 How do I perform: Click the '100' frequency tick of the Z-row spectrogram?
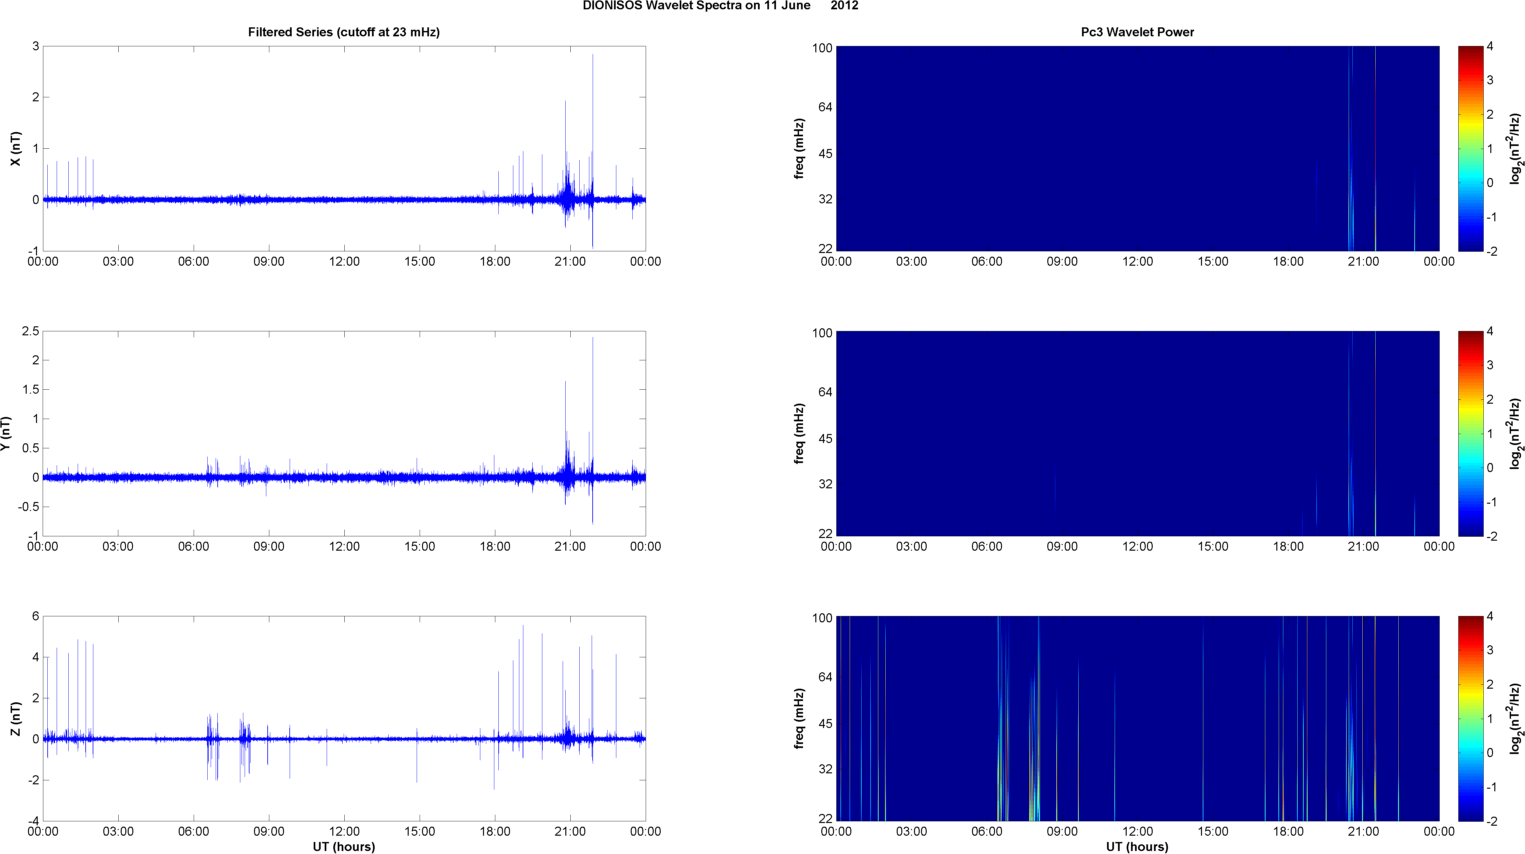[x=823, y=618]
